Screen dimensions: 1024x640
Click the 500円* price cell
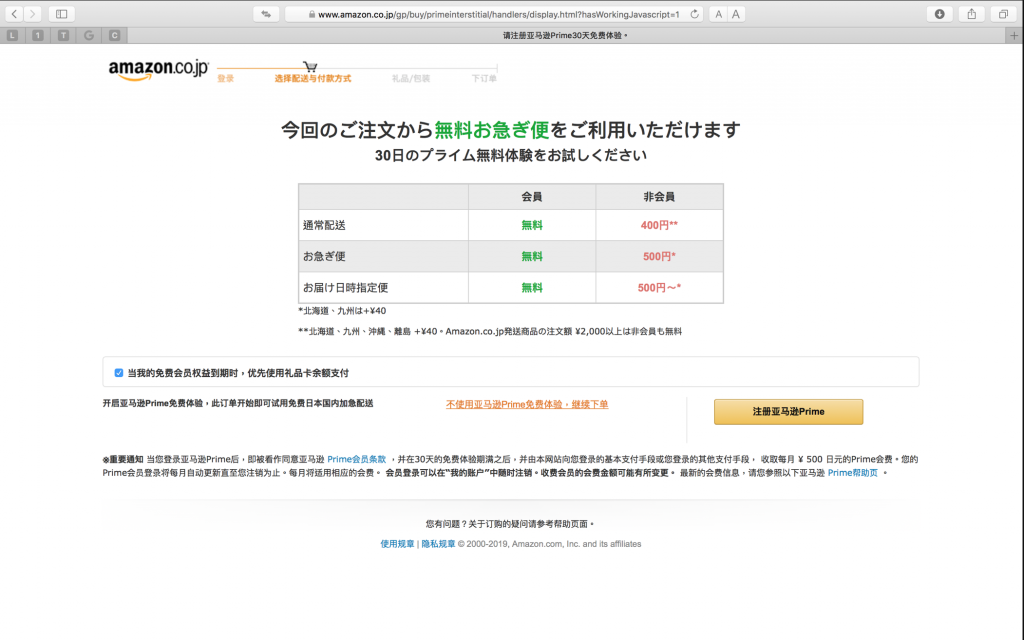click(659, 256)
